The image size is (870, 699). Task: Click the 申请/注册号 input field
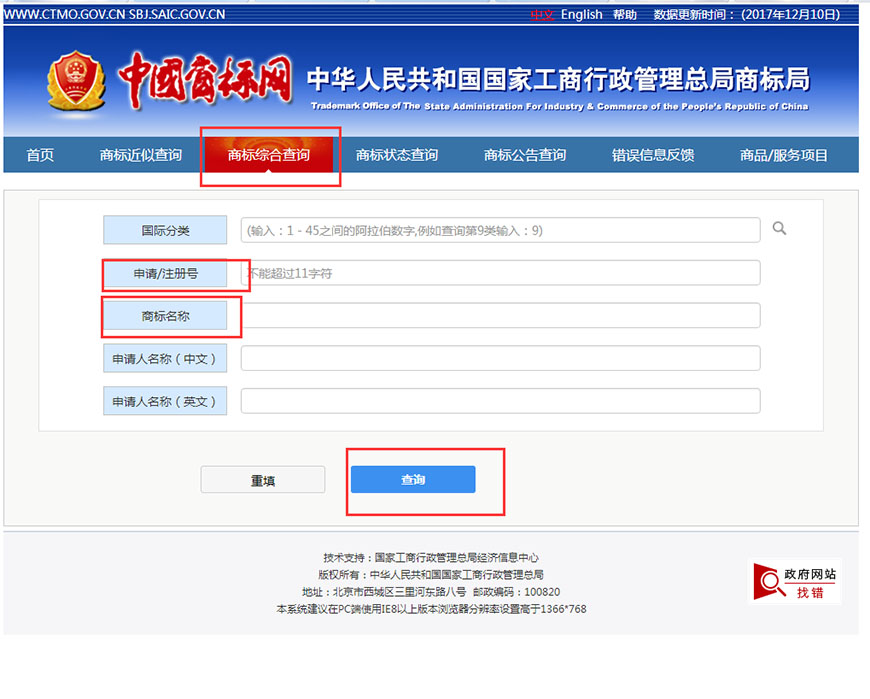tap(500, 273)
